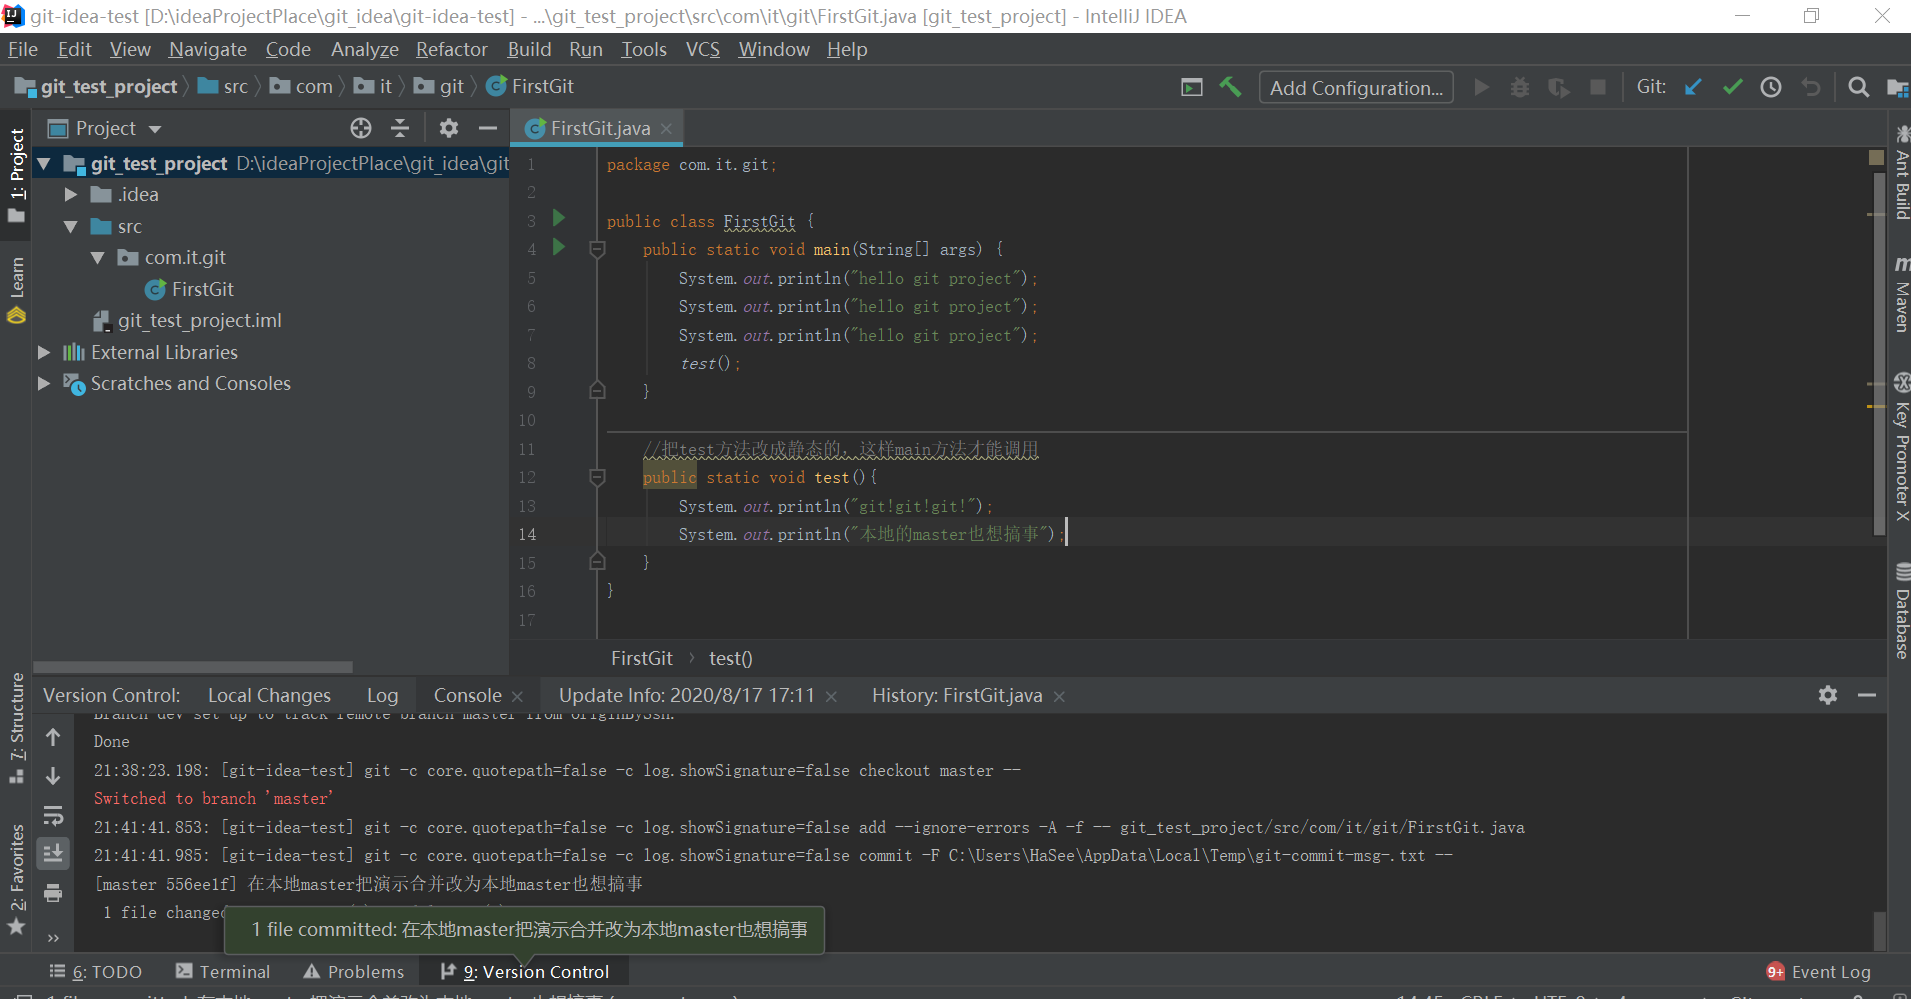Collapse git_test_project root tree node

44,163
